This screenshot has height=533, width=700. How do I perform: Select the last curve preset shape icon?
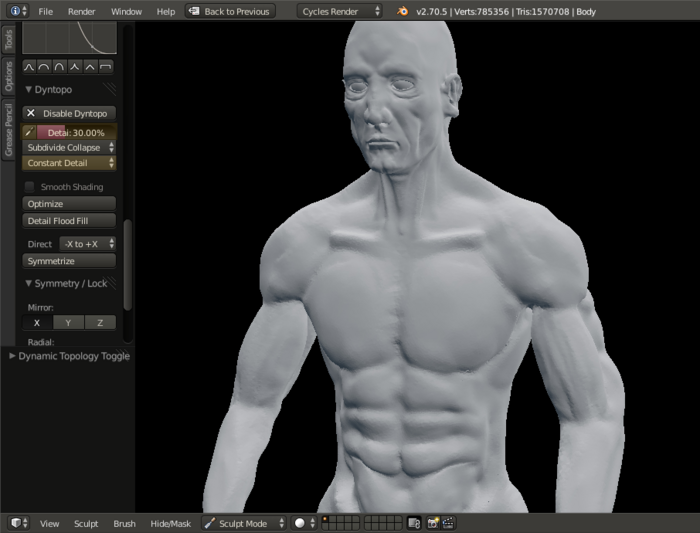pyautogui.click(x=106, y=67)
